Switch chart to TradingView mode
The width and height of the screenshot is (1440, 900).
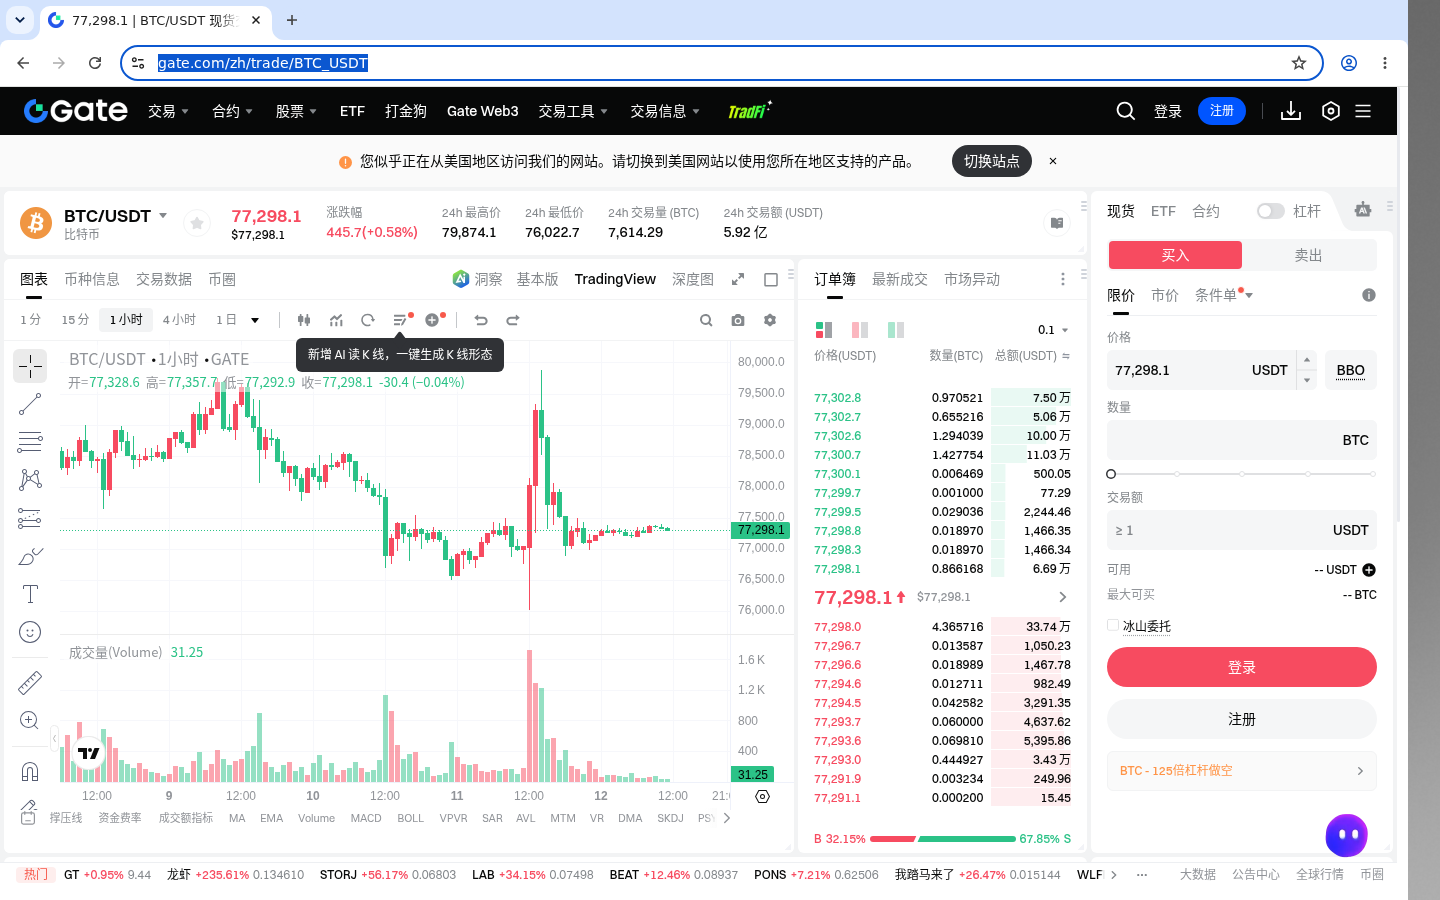[615, 279]
